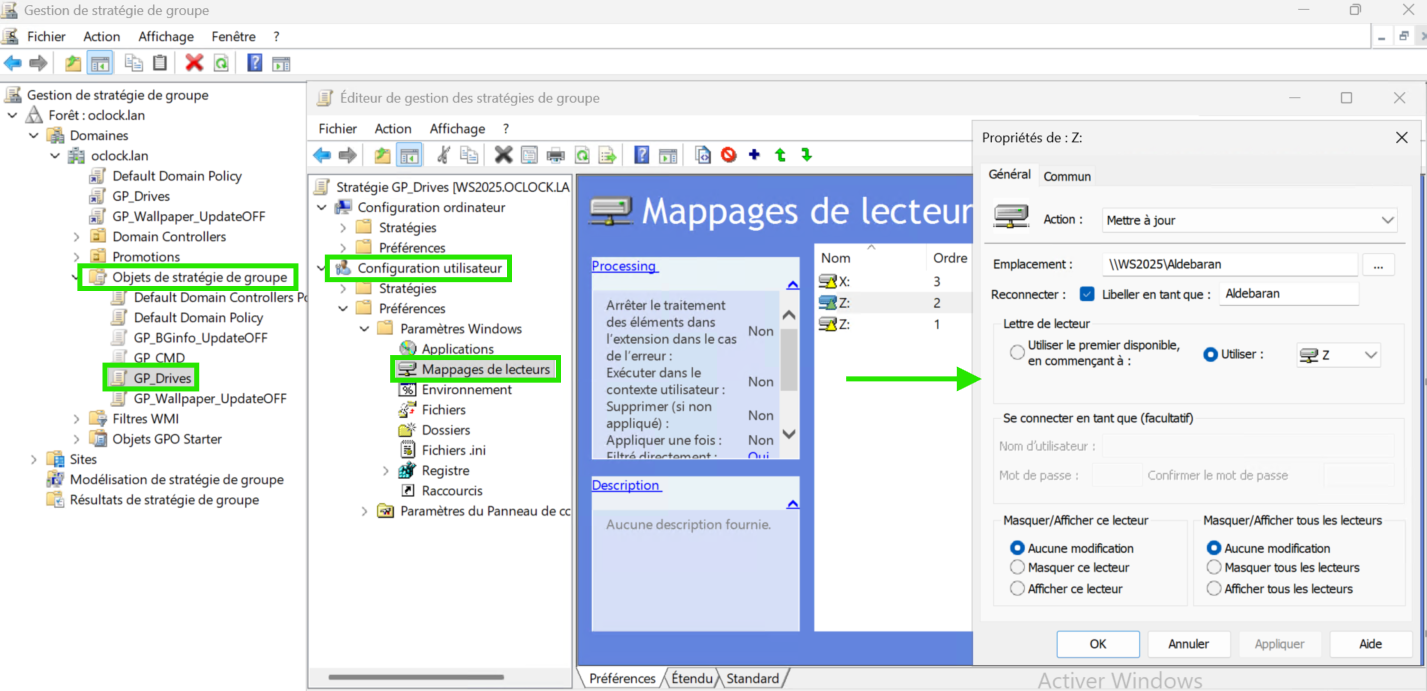The width and height of the screenshot is (1427, 691).
Task: Click the scissors cut icon in editor toolbar
Action: click(442, 155)
